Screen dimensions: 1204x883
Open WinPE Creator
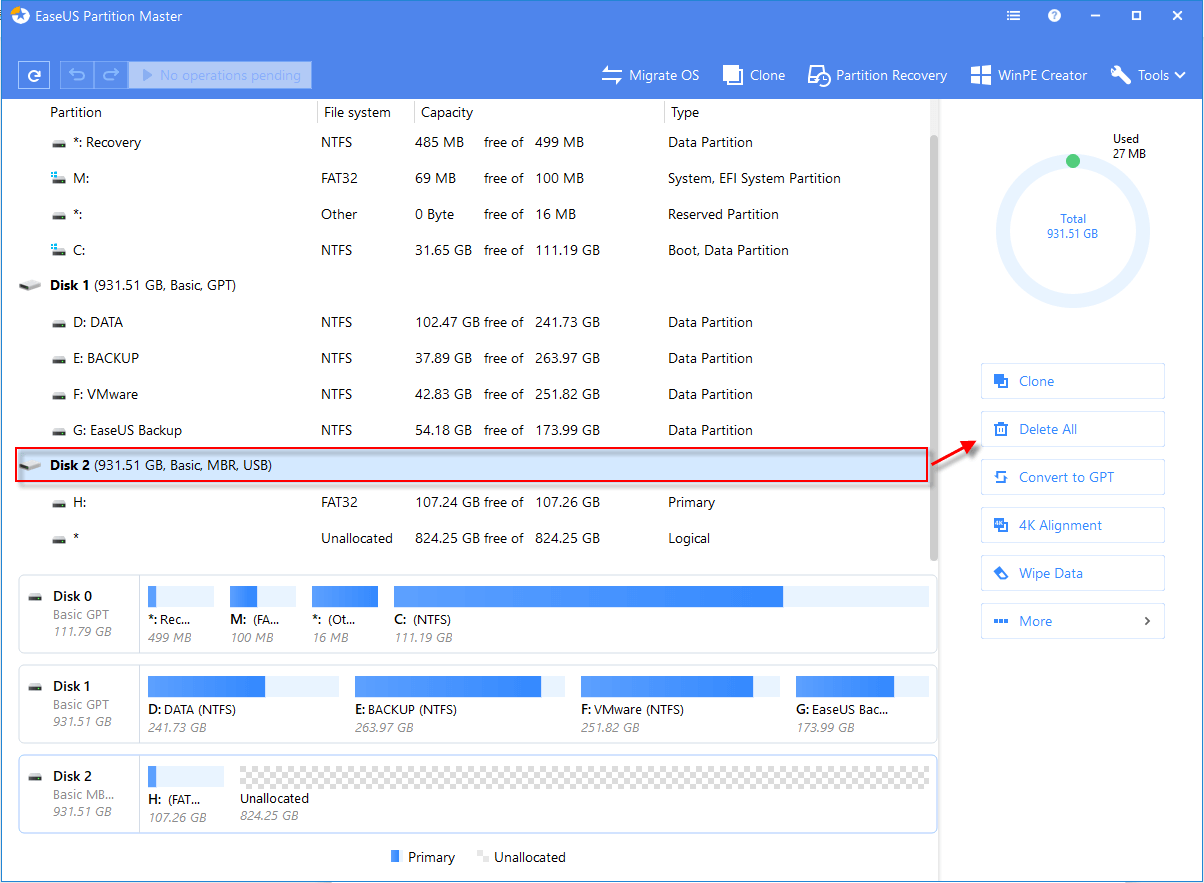1028,75
